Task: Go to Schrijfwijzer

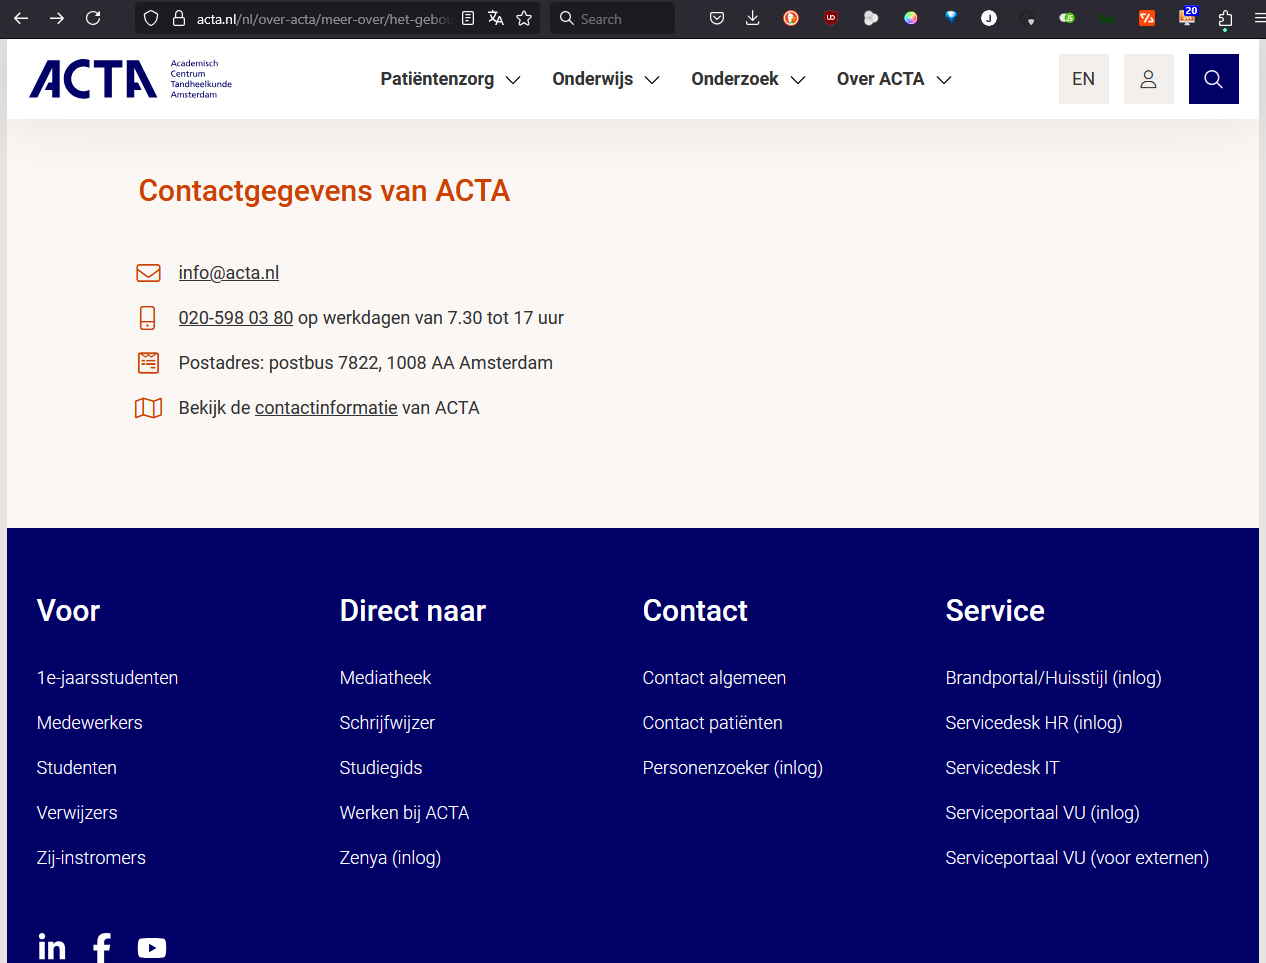Action: click(387, 723)
